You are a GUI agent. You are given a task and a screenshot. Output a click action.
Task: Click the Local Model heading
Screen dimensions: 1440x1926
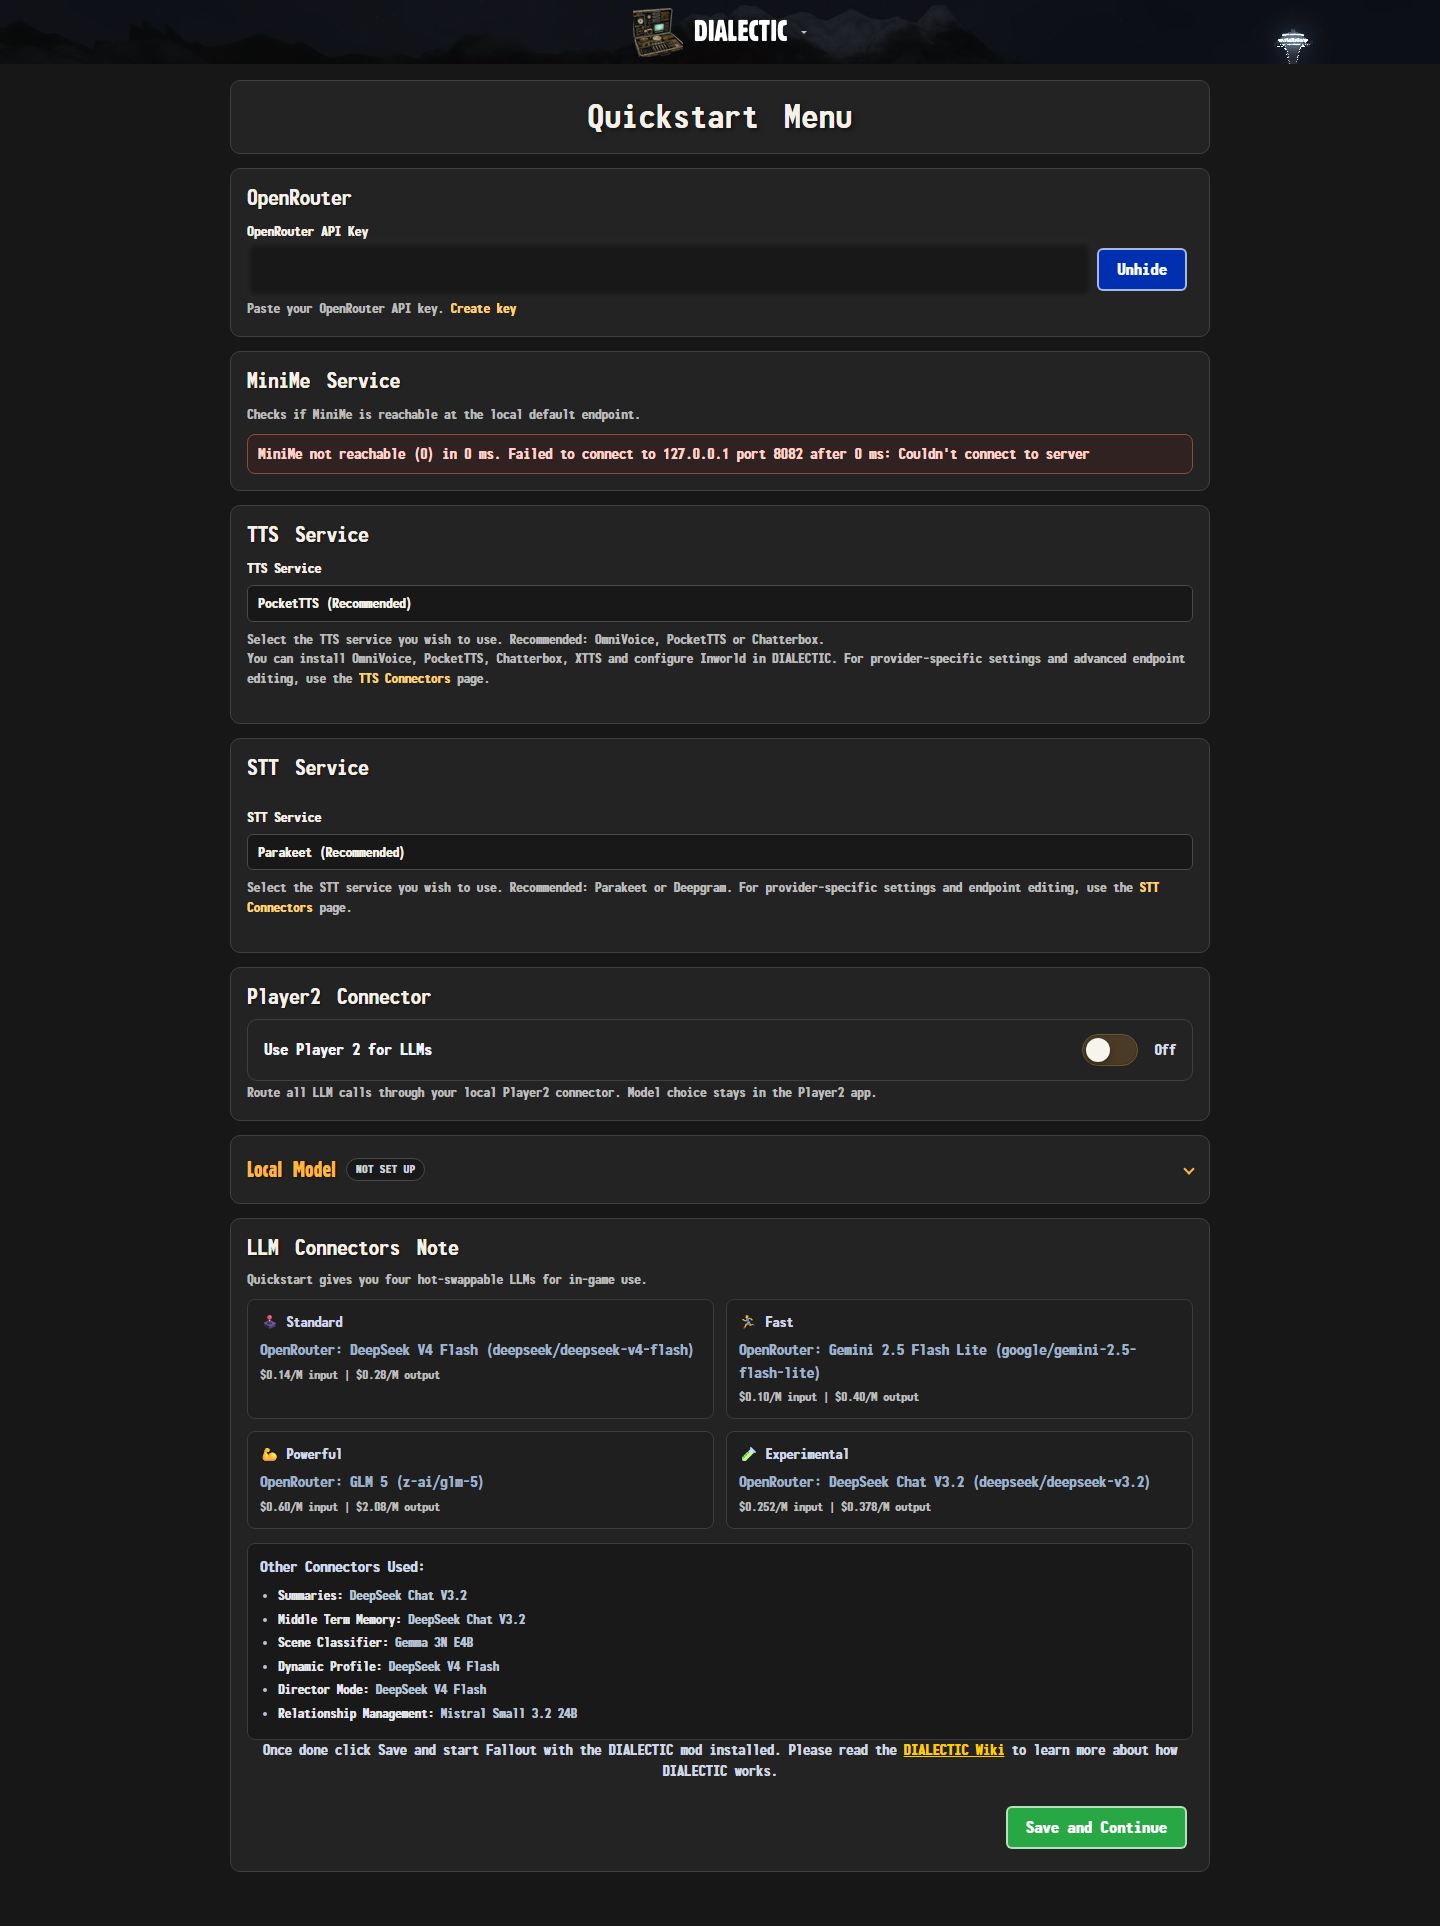tap(291, 1169)
